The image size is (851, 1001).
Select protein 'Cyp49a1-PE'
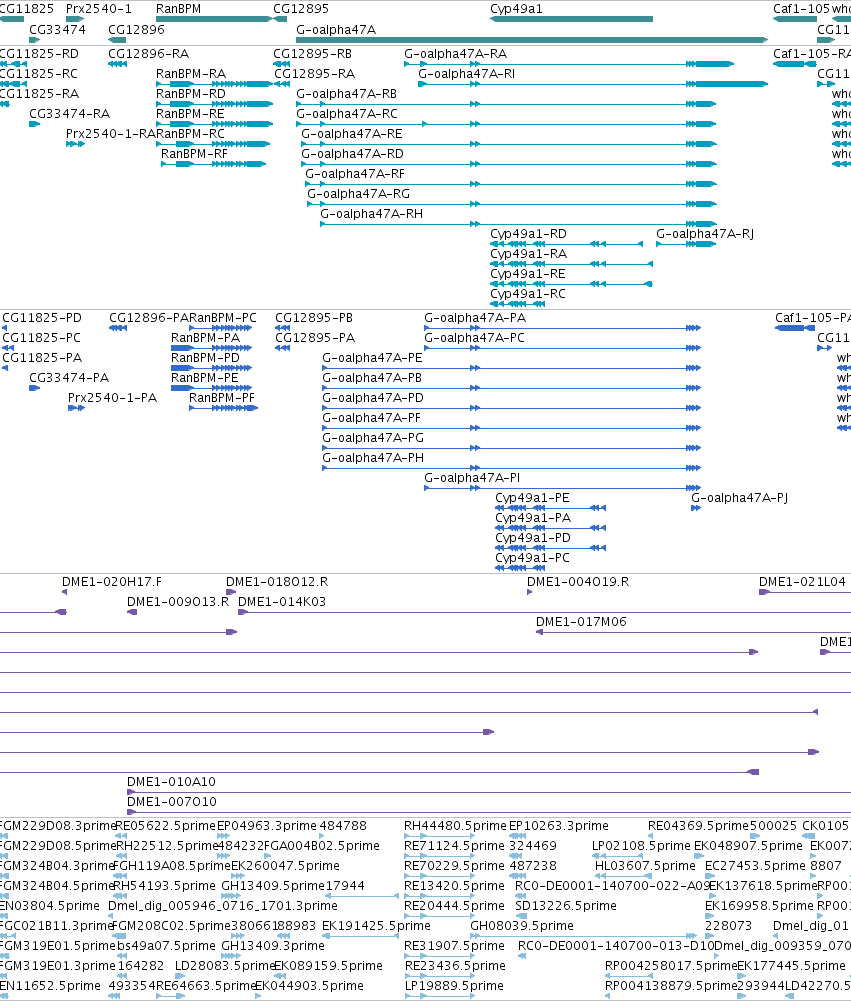532,498
